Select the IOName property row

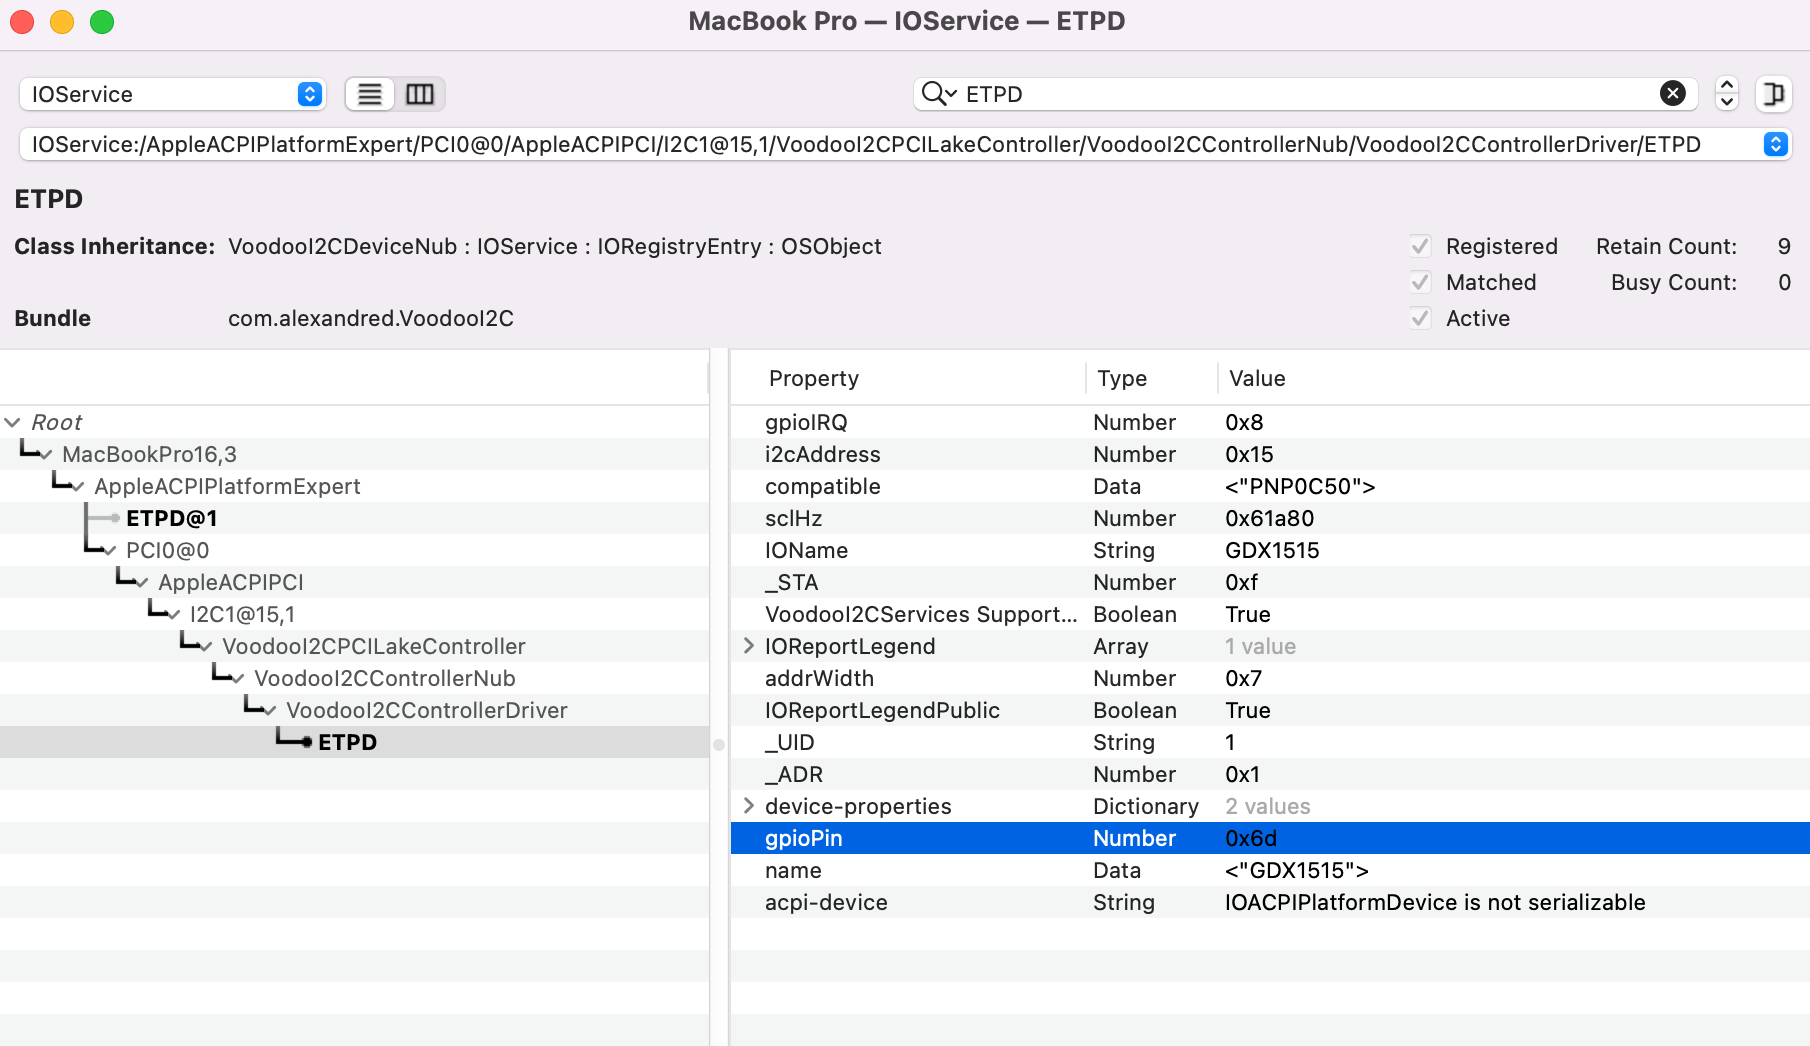click(x=1270, y=550)
